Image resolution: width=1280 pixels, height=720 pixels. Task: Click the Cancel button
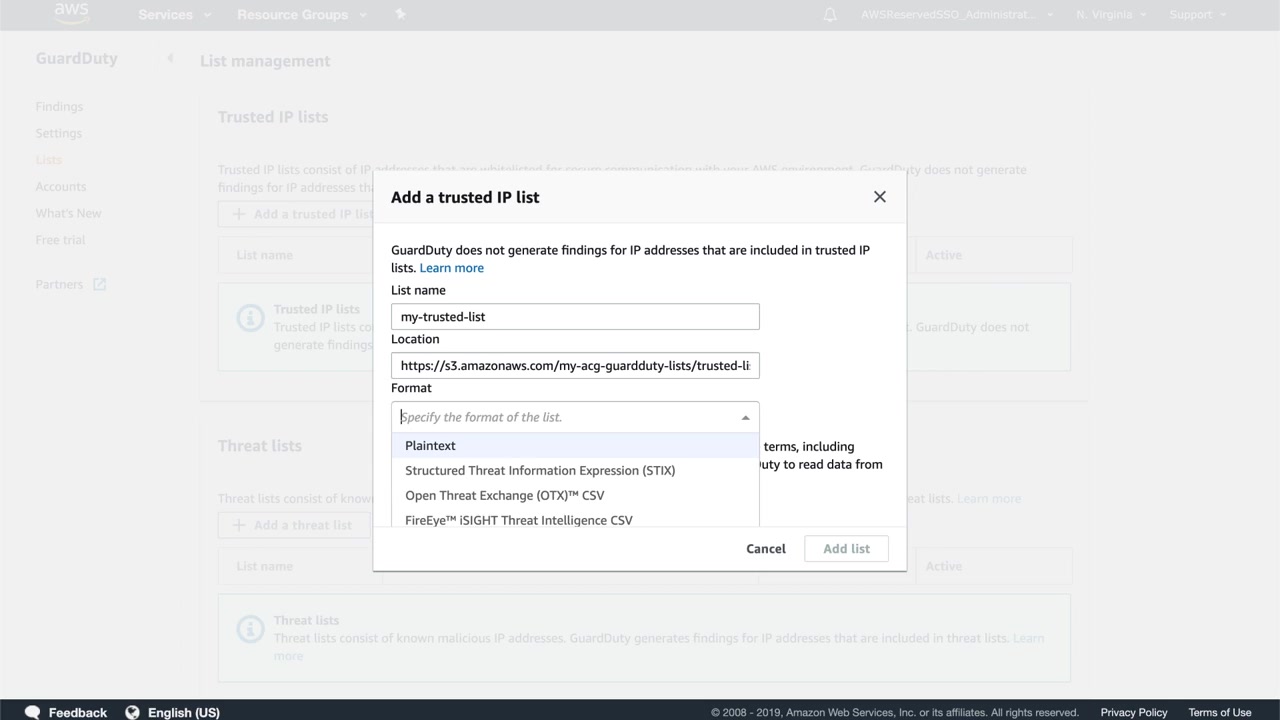(766, 549)
